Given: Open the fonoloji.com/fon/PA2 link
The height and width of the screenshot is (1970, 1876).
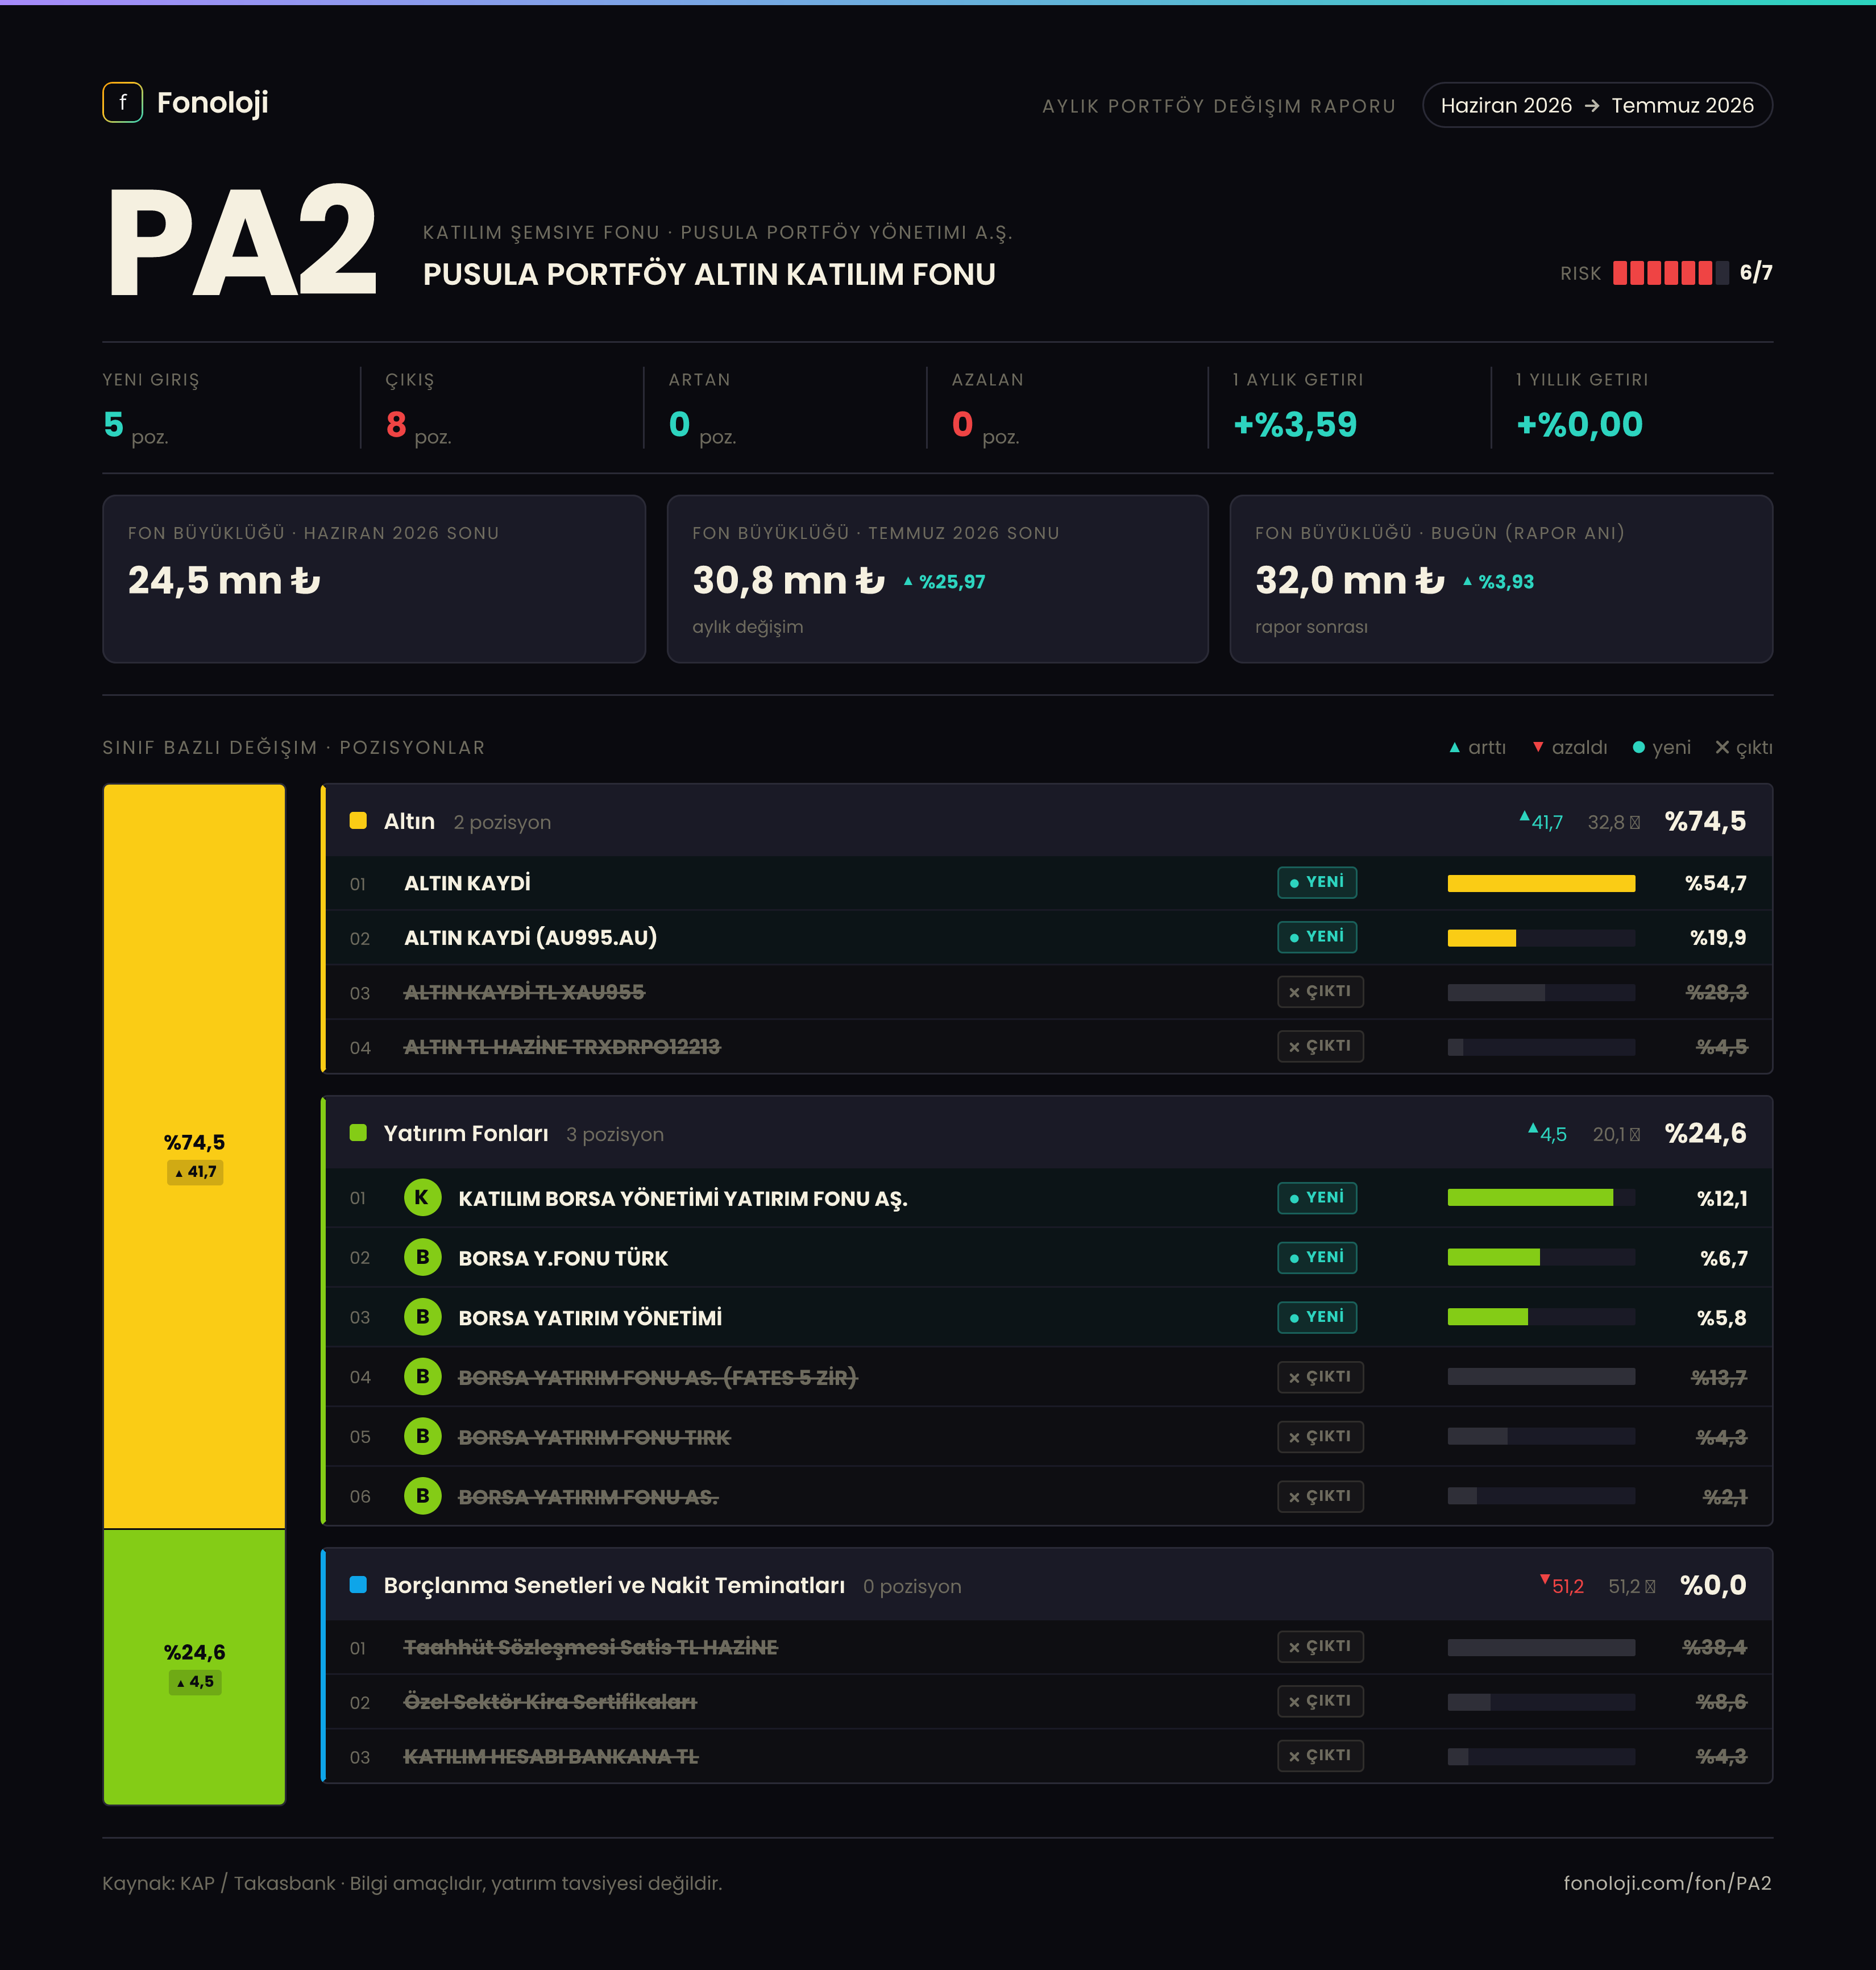Looking at the screenshot, I should click(1668, 1883).
